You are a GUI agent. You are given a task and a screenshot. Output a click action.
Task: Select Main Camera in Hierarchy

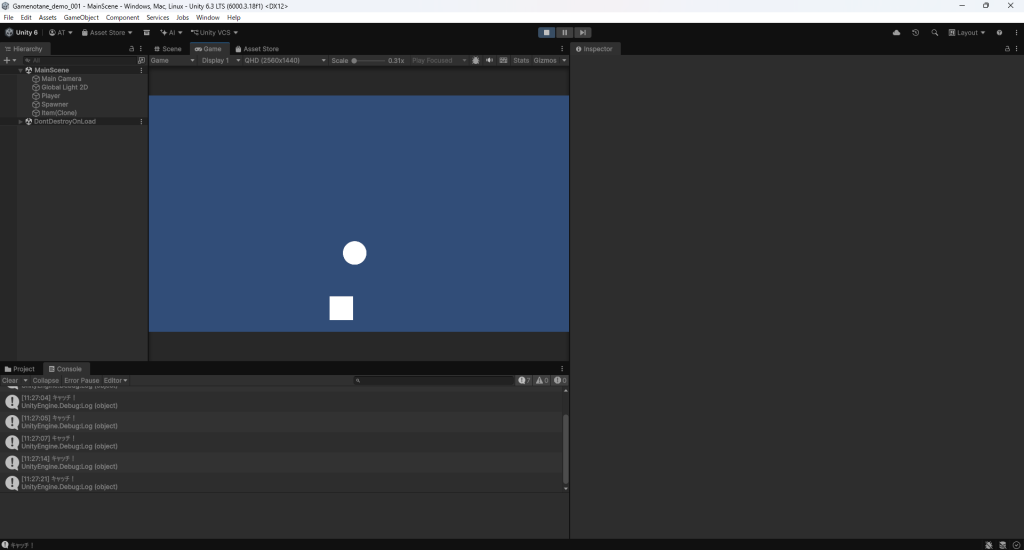[x=61, y=78]
